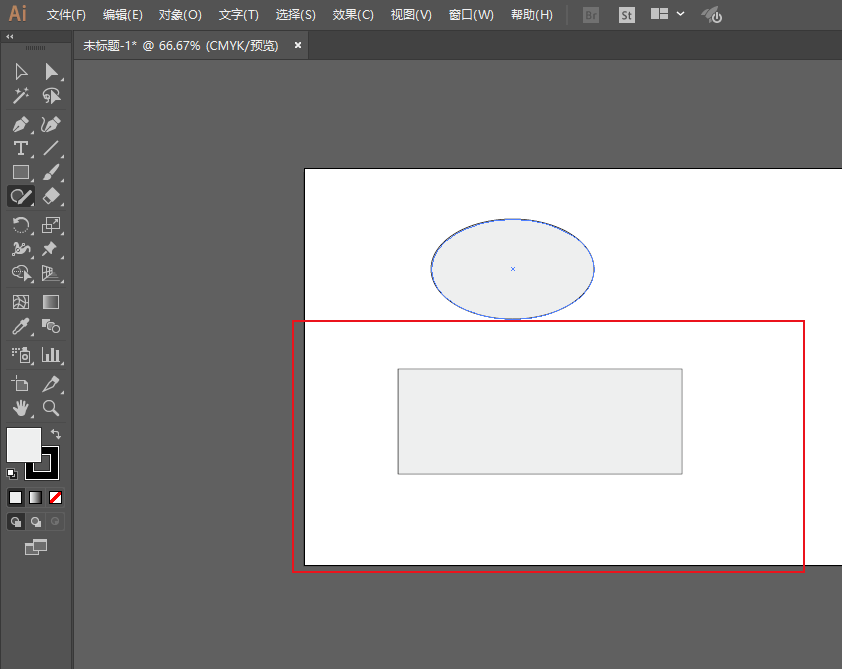Select the Hand tool
The width and height of the screenshot is (842, 669).
[x=21, y=408]
